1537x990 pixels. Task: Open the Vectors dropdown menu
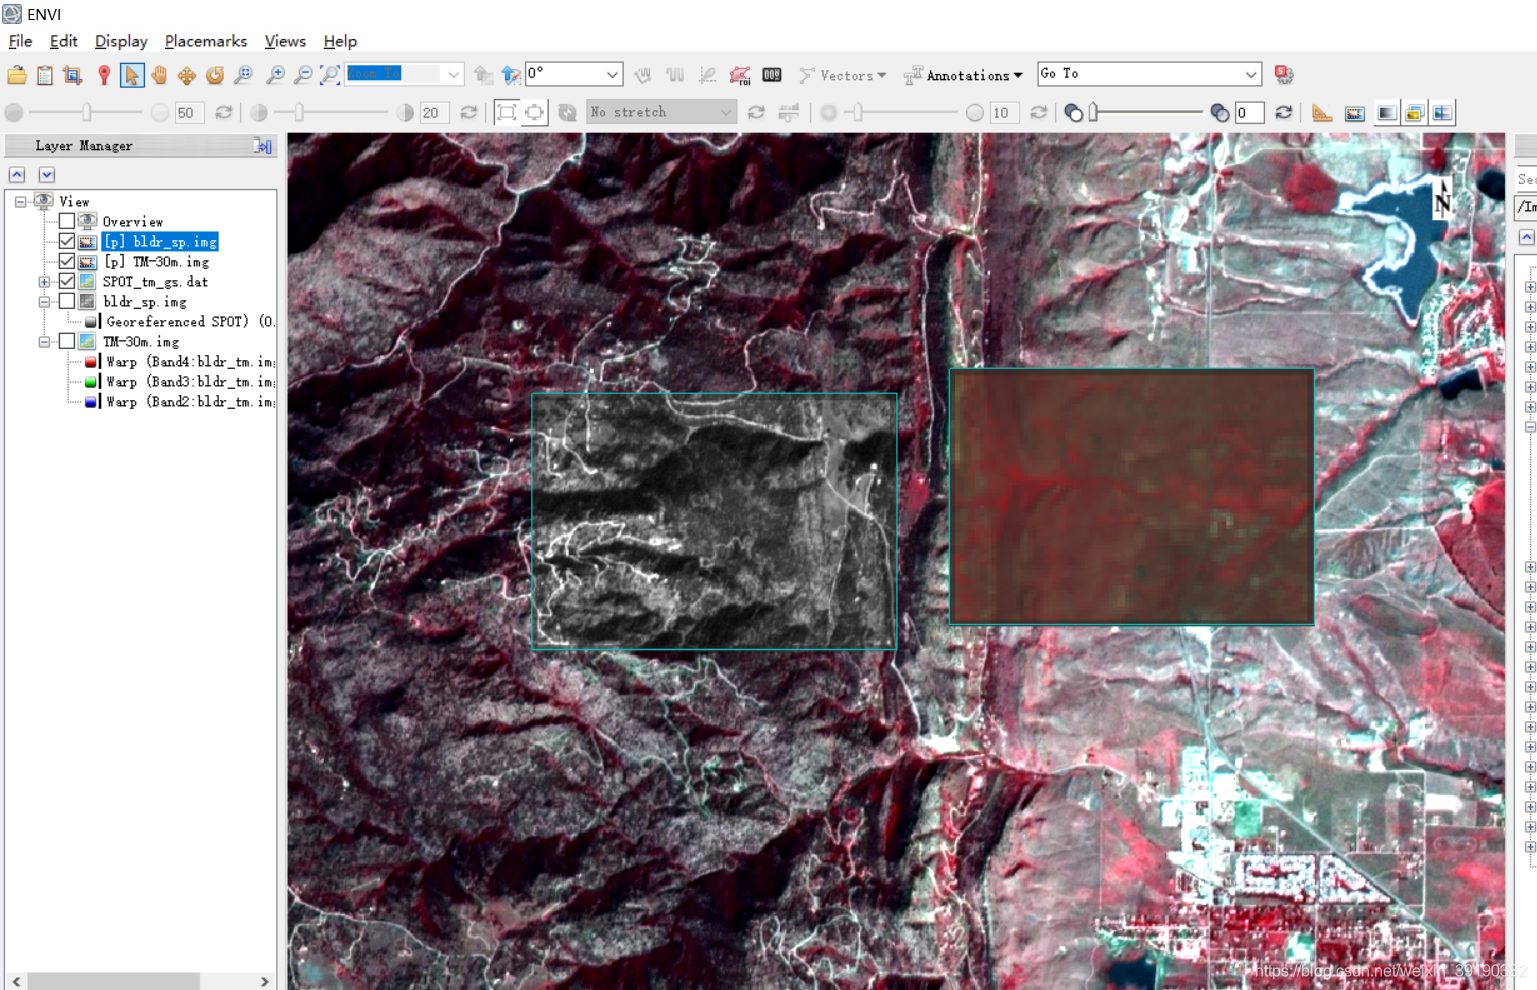coord(843,75)
